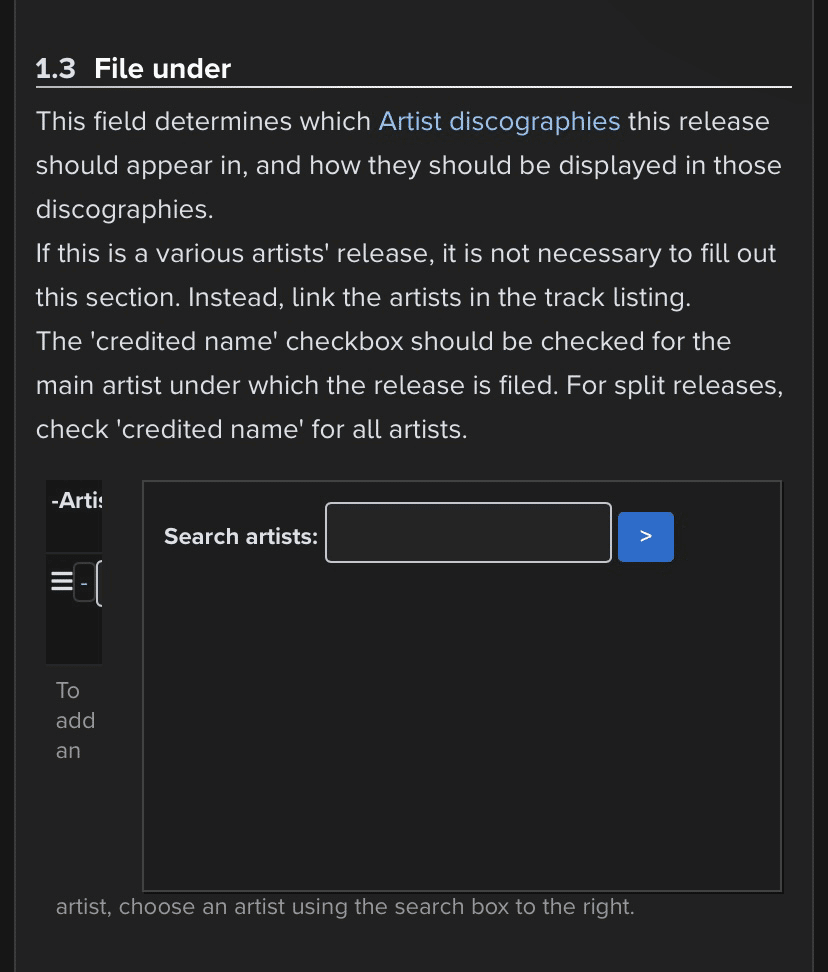
Task: Click the empty artist search results area
Action: (462, 725)
